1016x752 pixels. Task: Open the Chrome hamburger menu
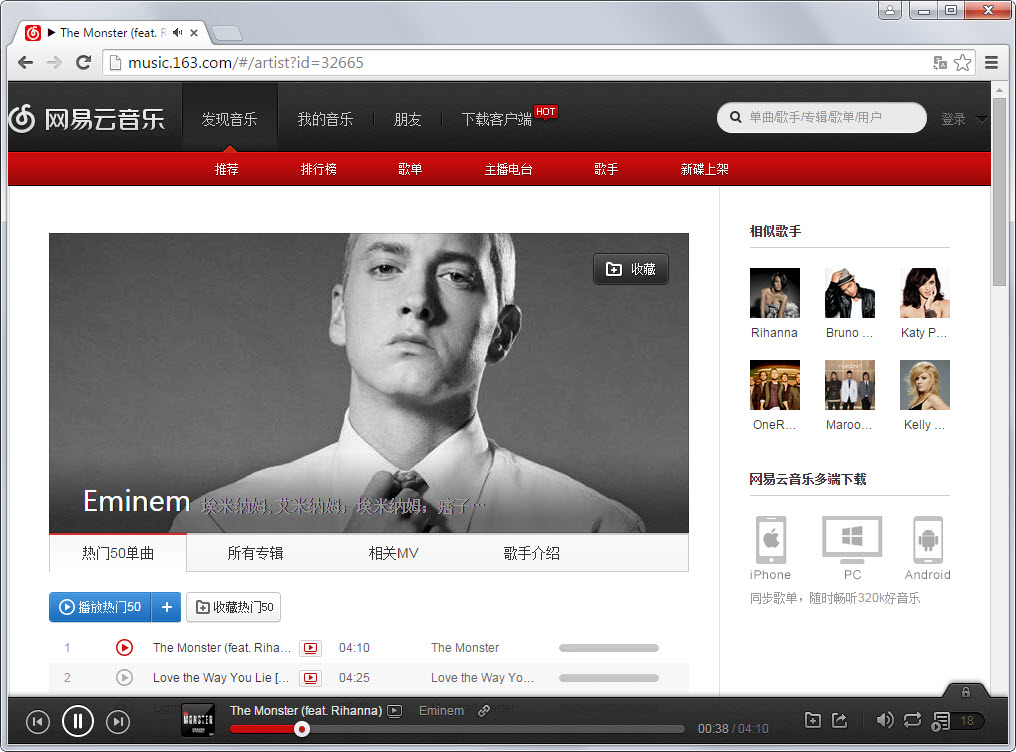991,63
